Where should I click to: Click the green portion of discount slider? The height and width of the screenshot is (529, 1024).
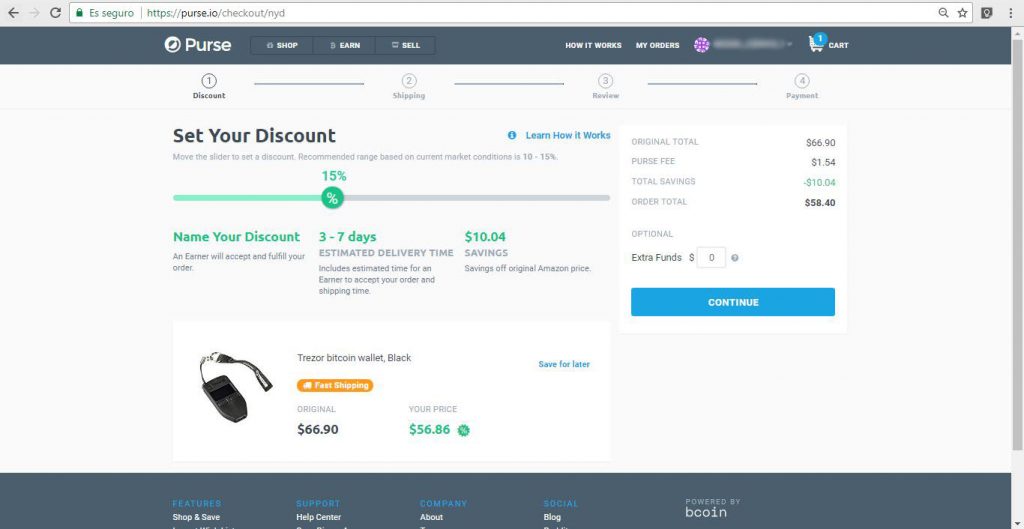pos(247,198)
